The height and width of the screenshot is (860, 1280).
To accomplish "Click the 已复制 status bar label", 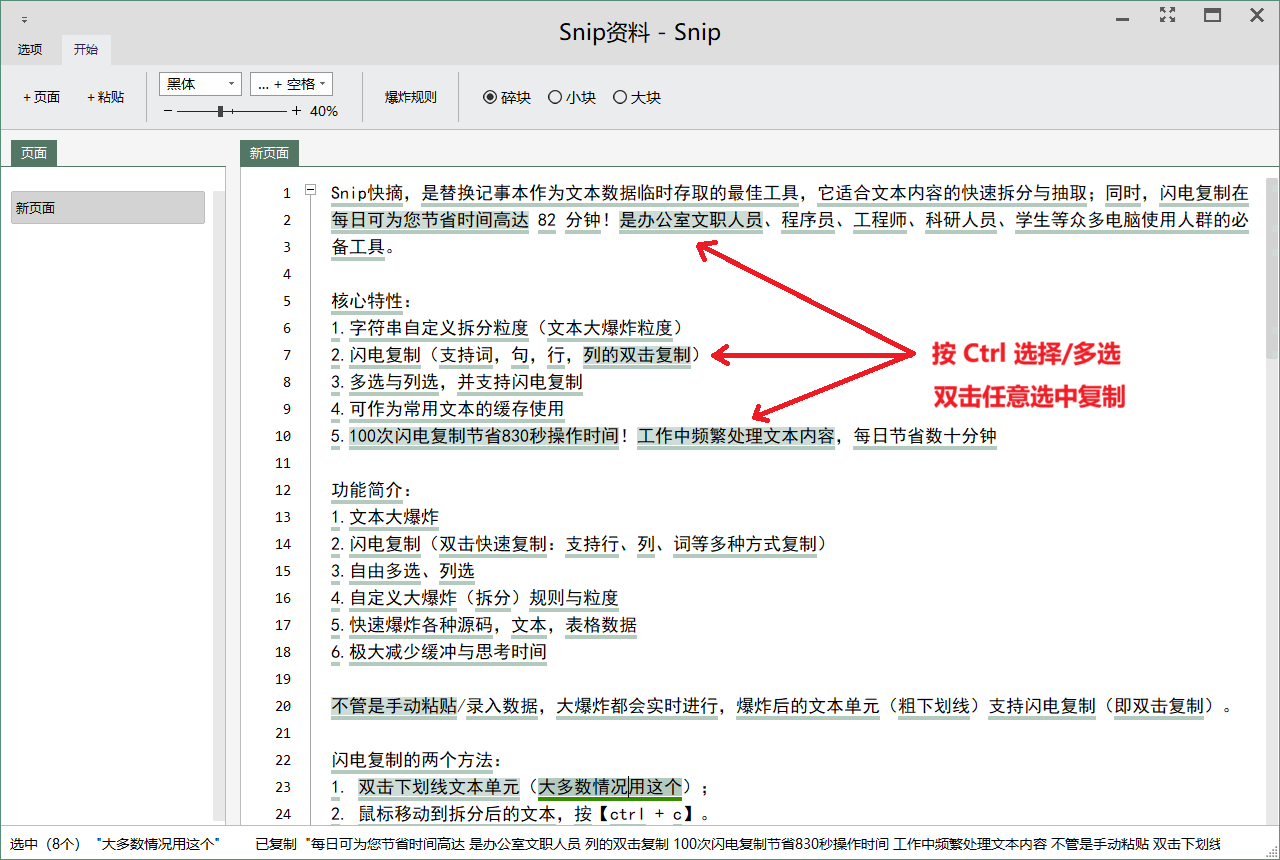I will click(276, 844).
